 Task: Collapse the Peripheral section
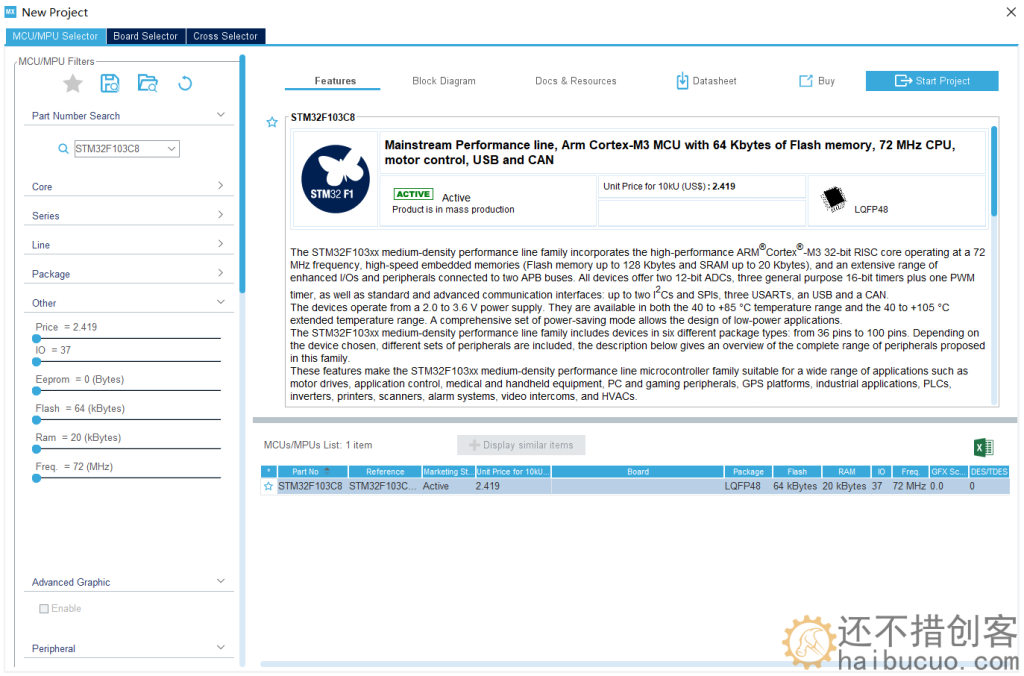tap(221, 647)
